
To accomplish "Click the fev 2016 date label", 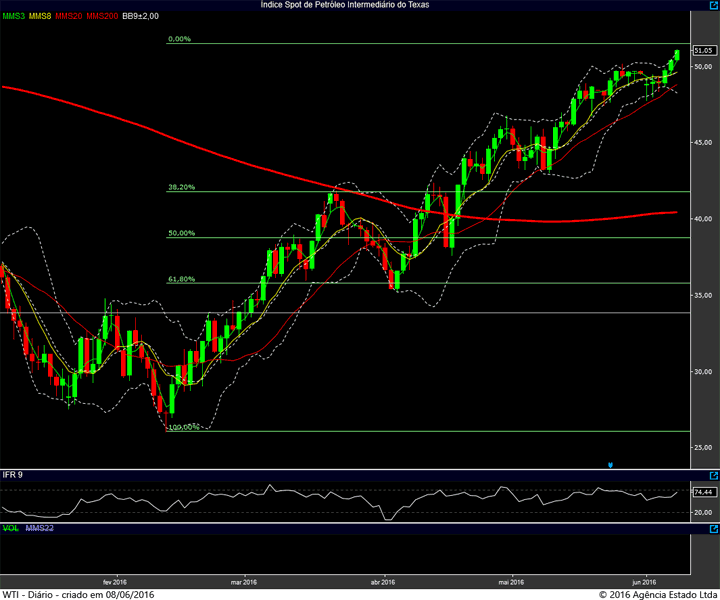I will click(x=115, y=583).
